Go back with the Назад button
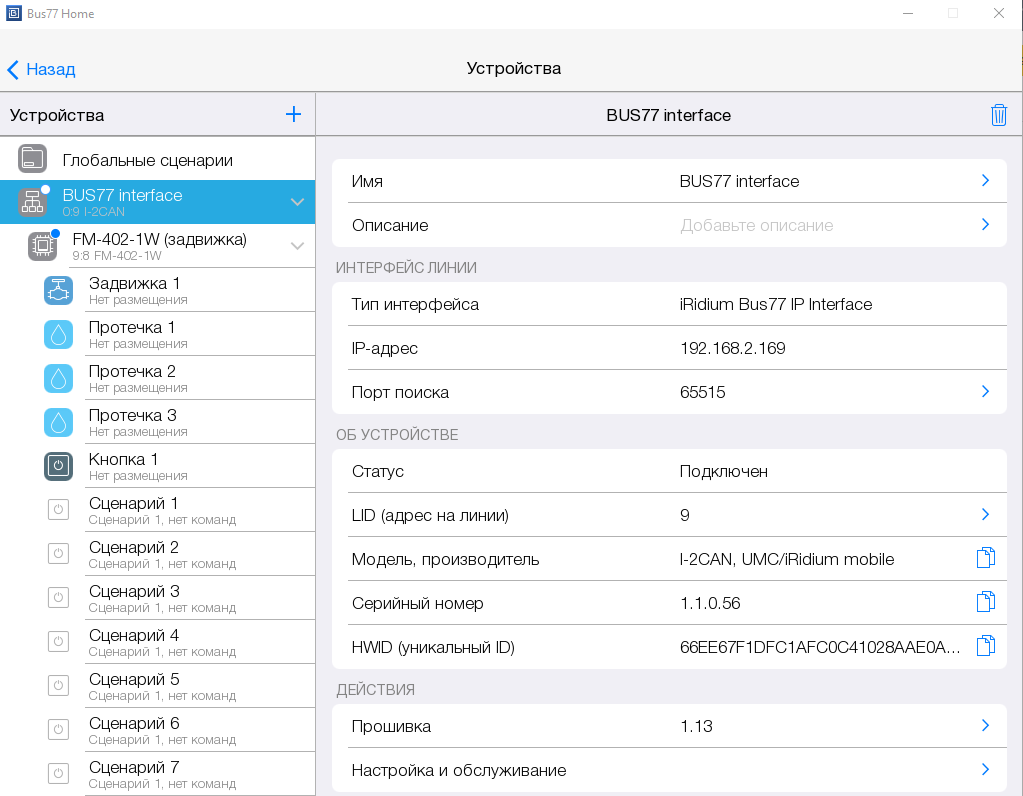The height and width of the screenshot is (796, 1023). coord(42,69)
